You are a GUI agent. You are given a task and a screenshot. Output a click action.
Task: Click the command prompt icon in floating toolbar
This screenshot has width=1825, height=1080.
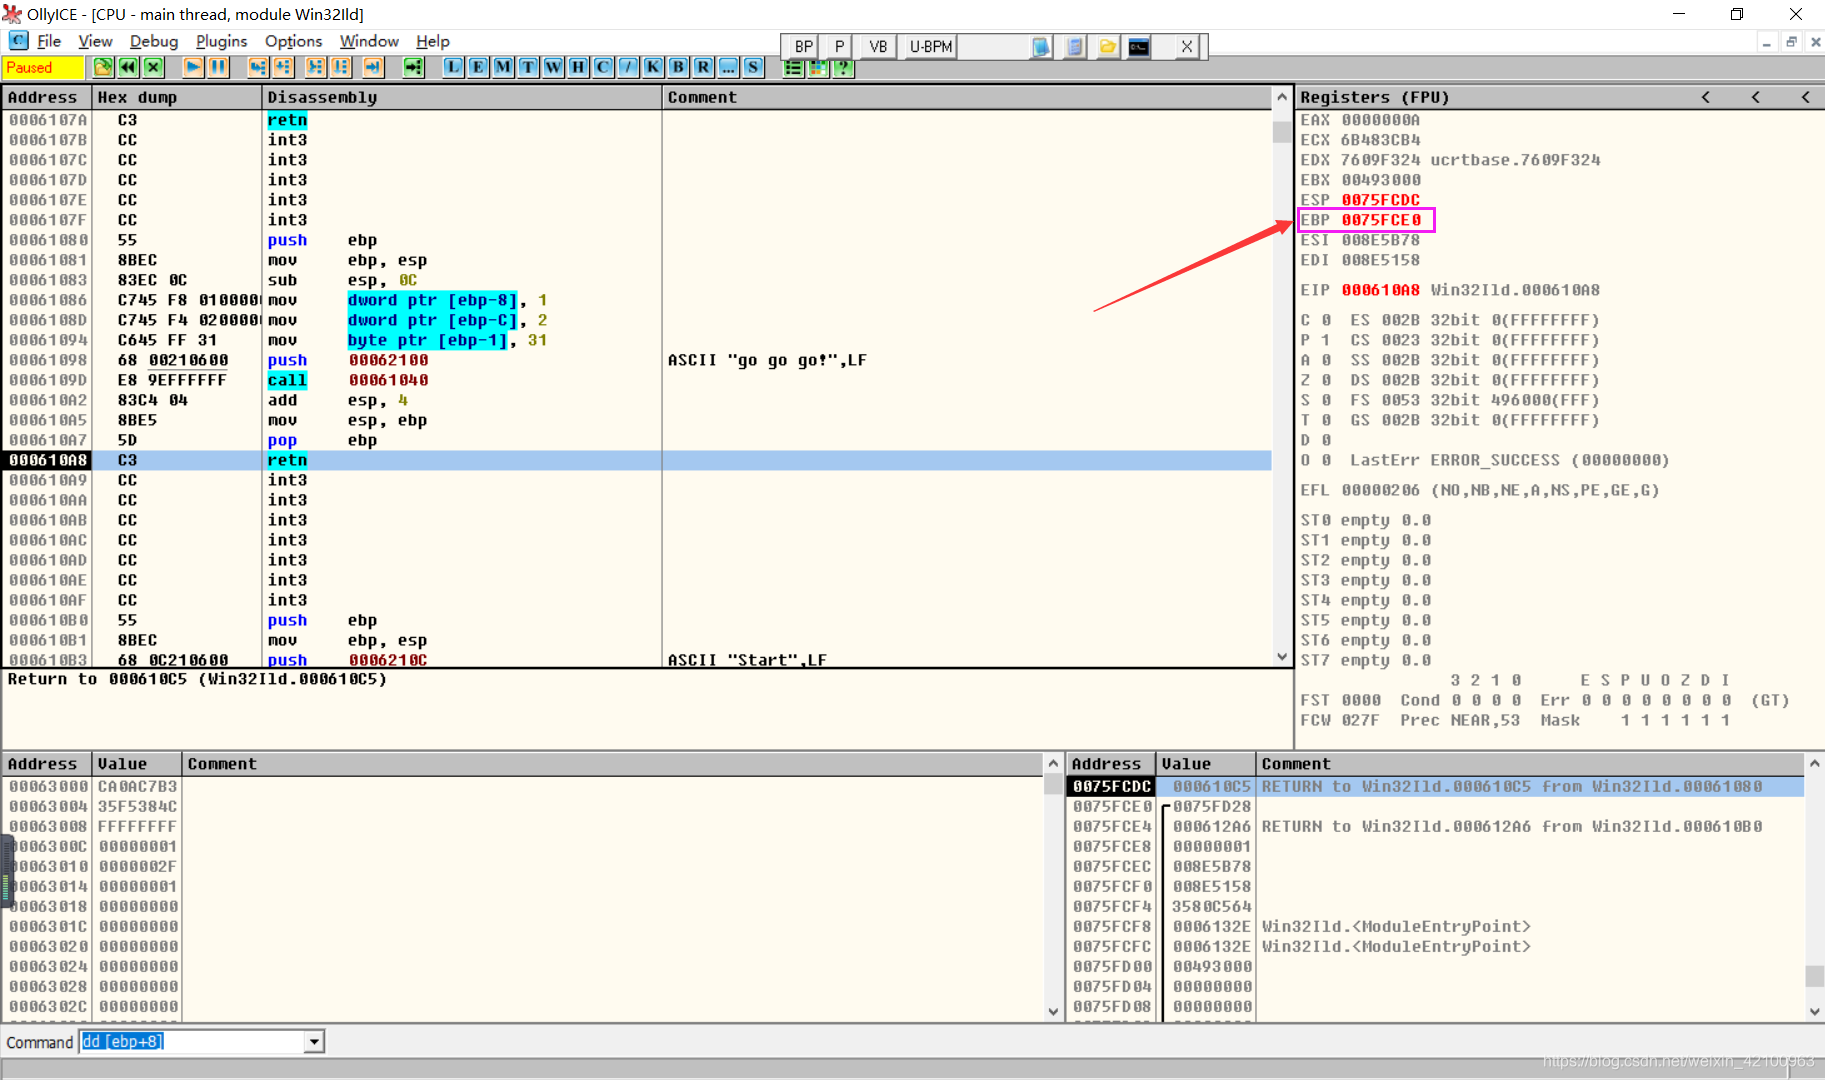[1139, 46]
